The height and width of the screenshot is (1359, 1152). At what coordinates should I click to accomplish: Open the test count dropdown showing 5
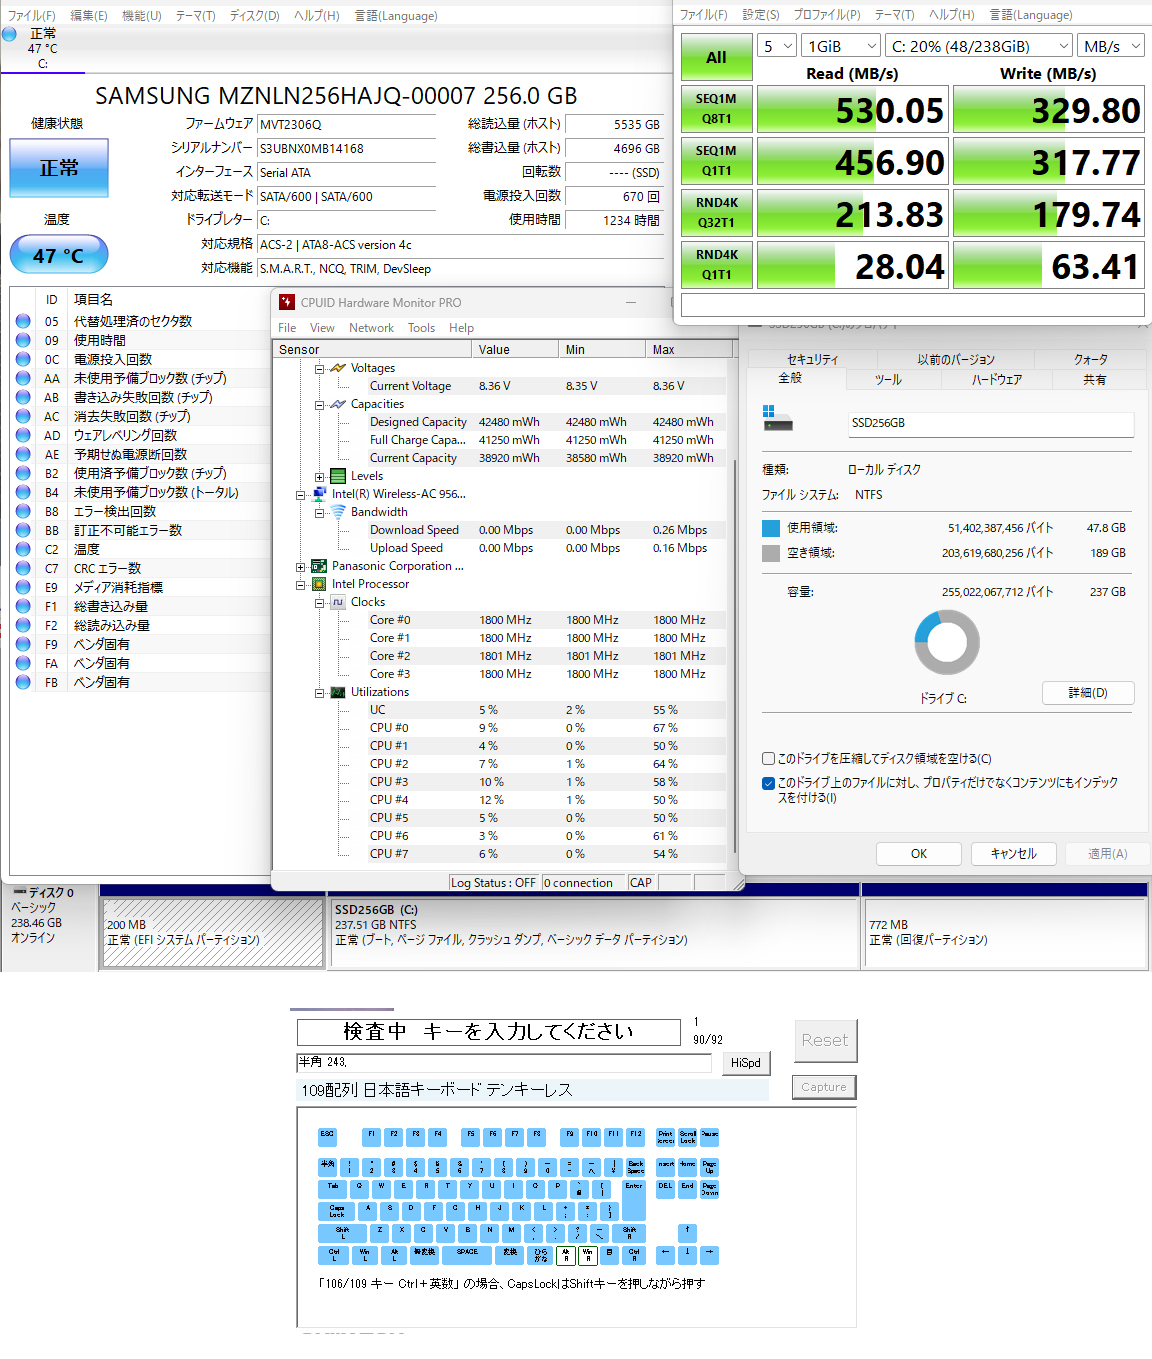coord(777,46)
